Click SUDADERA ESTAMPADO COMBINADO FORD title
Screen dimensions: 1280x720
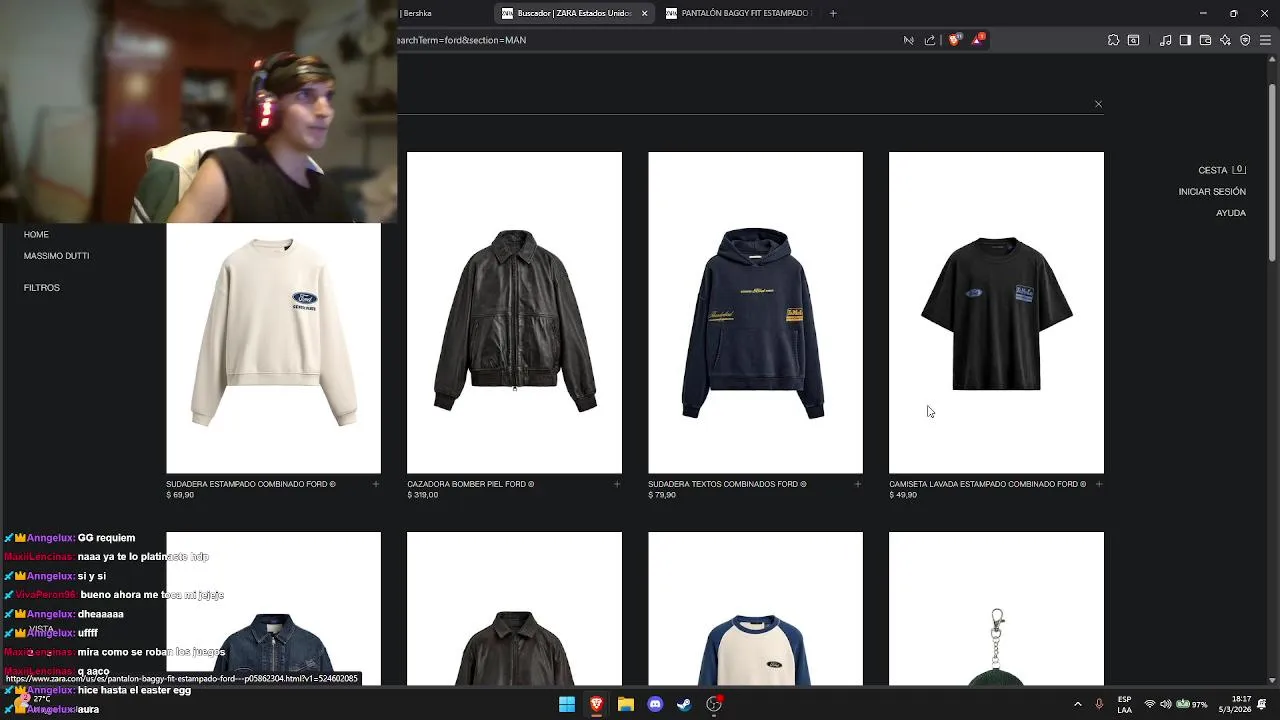coord(251,484)
